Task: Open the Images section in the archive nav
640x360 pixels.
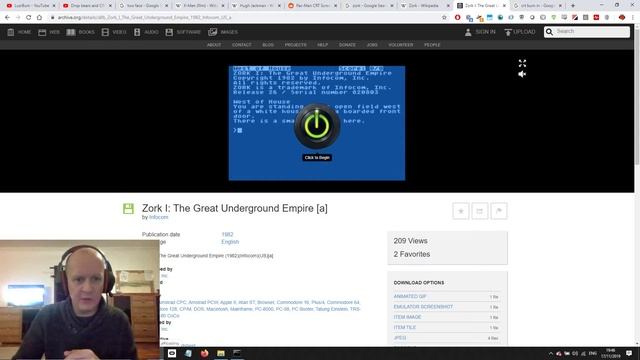Action: (x=223, y=32)
